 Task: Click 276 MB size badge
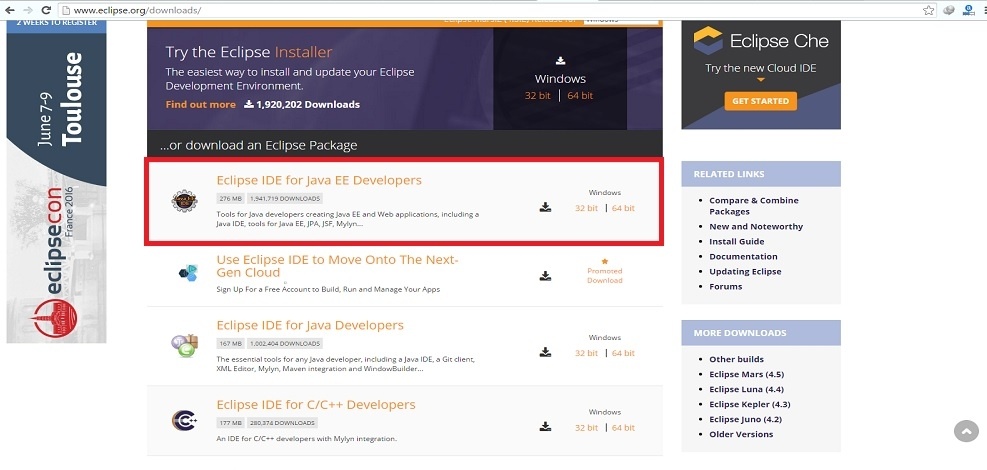231,199
